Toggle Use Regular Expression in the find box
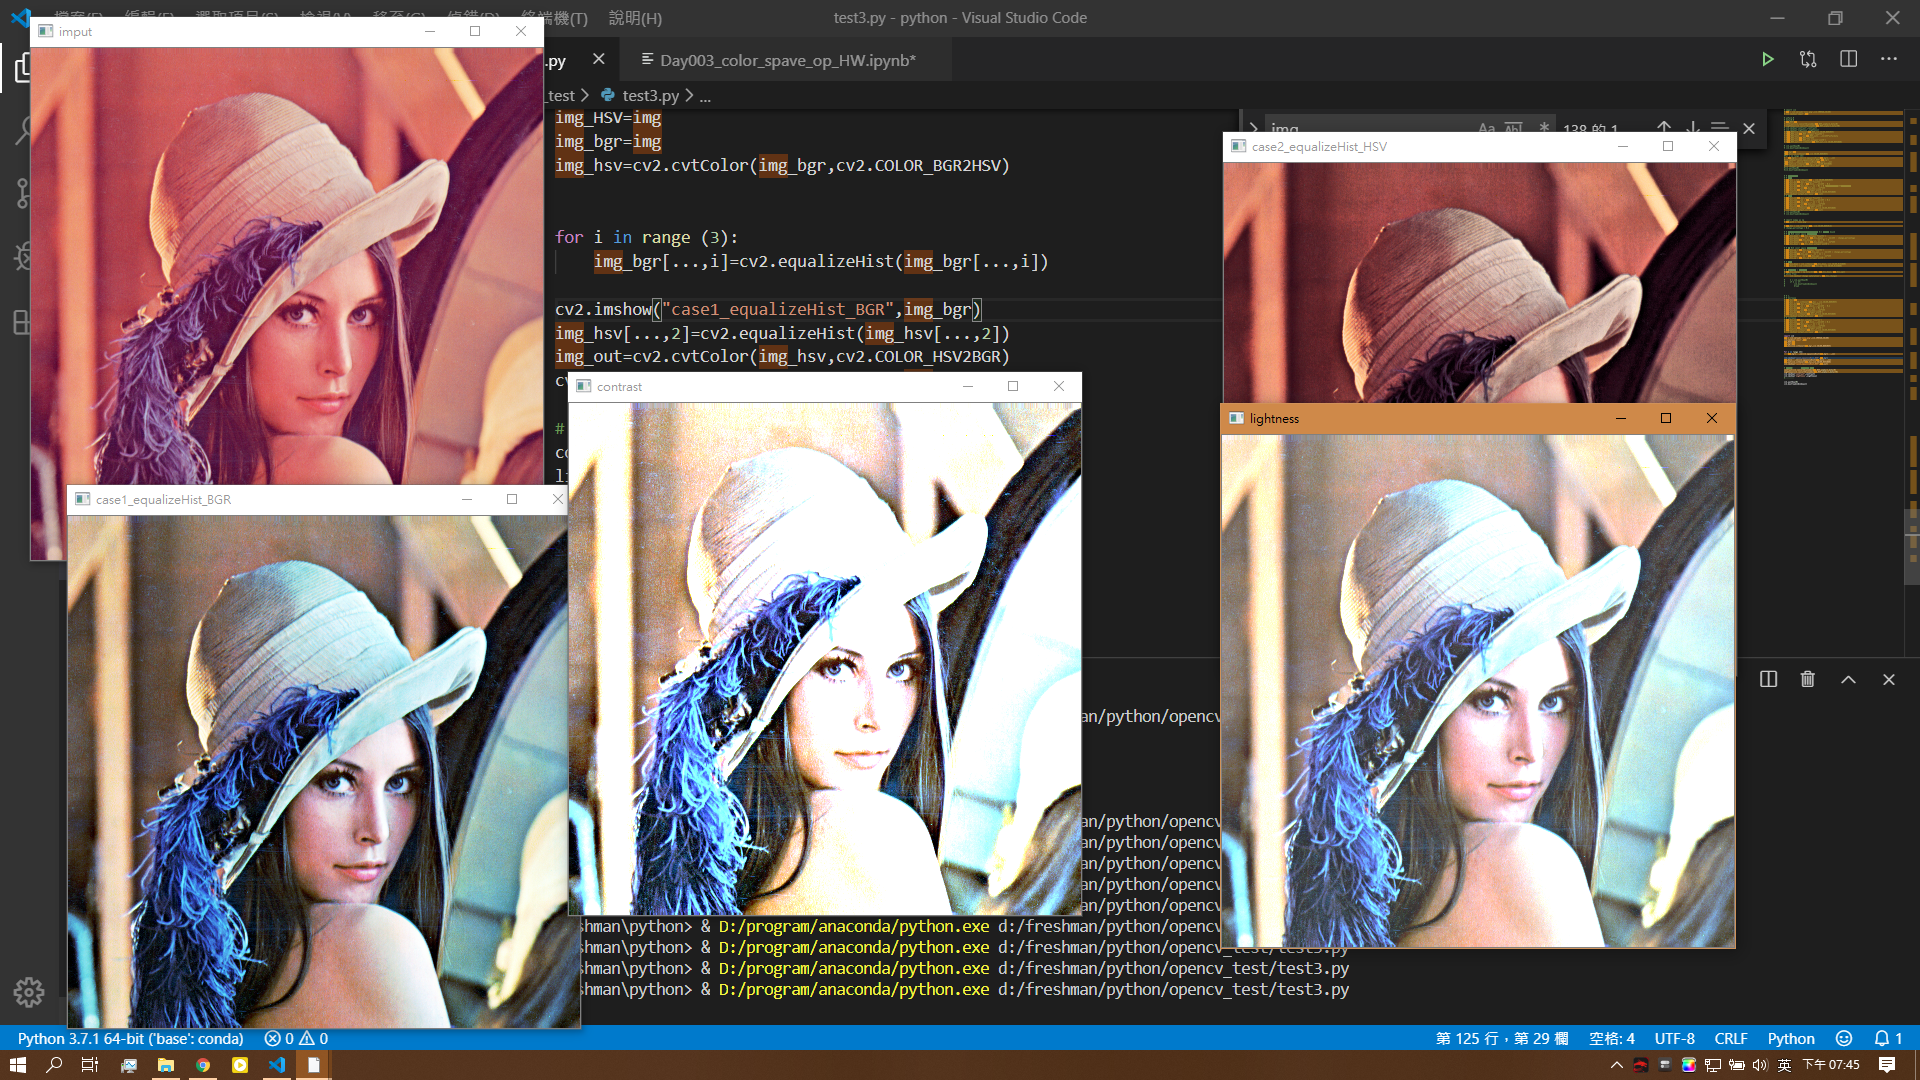The image size is (1920, 1080). 1543,127
